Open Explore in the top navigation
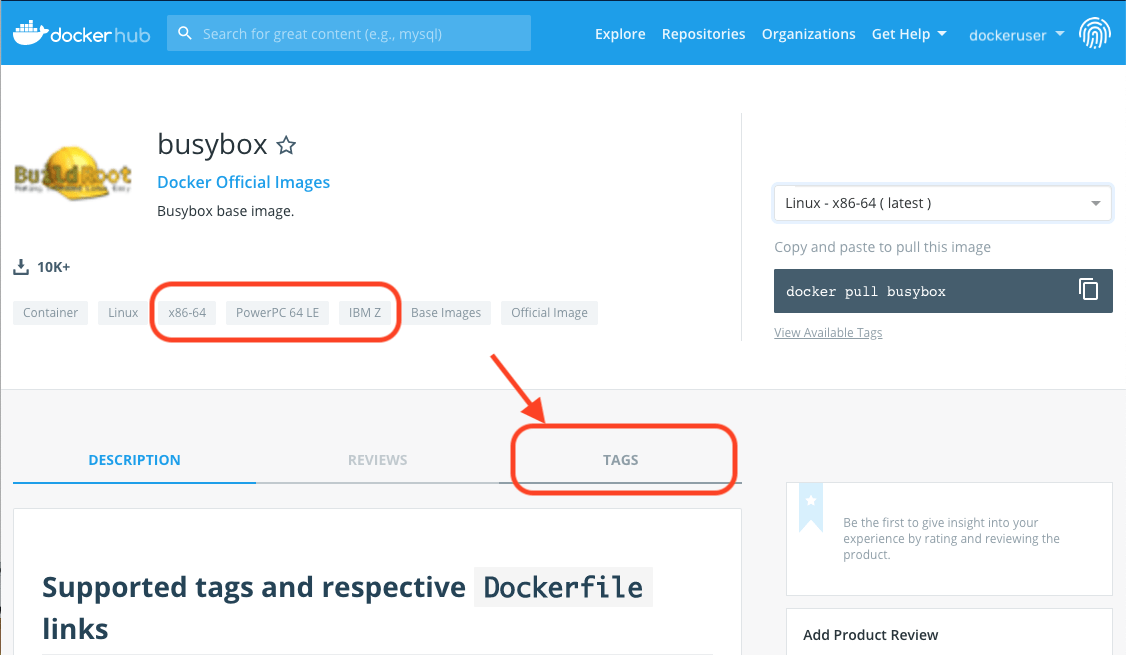Image resolution: width=1126 pixels, height=655 pixels. pyautogui.click(x=620, y=34)
